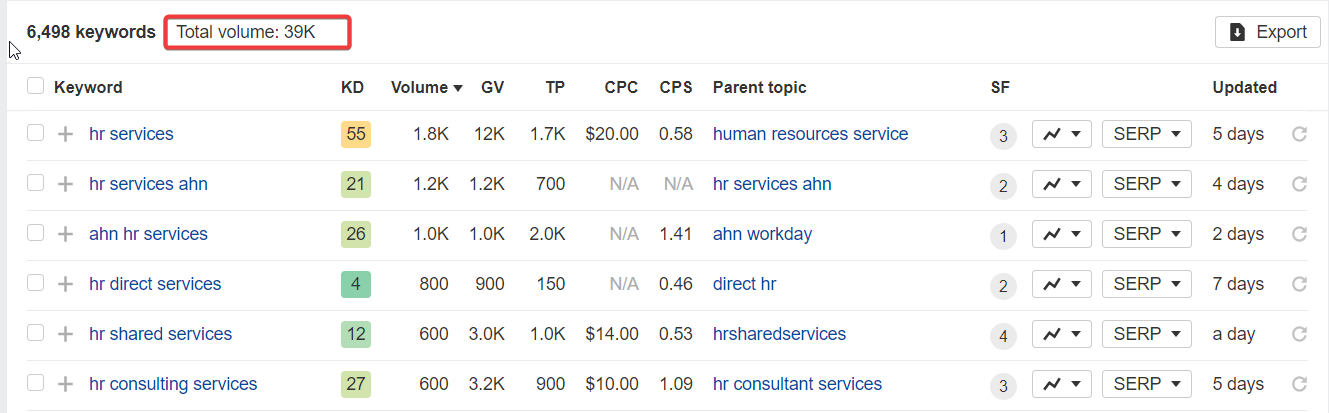
Task: Open trend chart for hr direct services
Action: click(x=1062, y=284)
